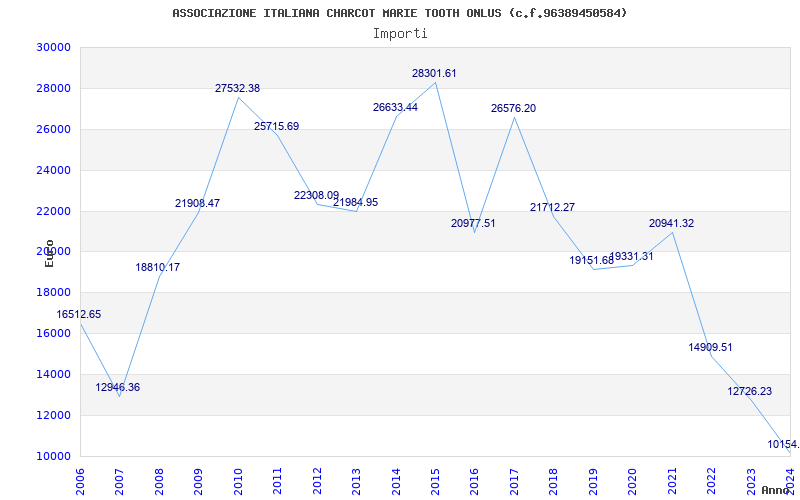The width and height of the screenshot is (800, 500).
Task: Select data label 25715.69
Action: click(x=277, y=126)
